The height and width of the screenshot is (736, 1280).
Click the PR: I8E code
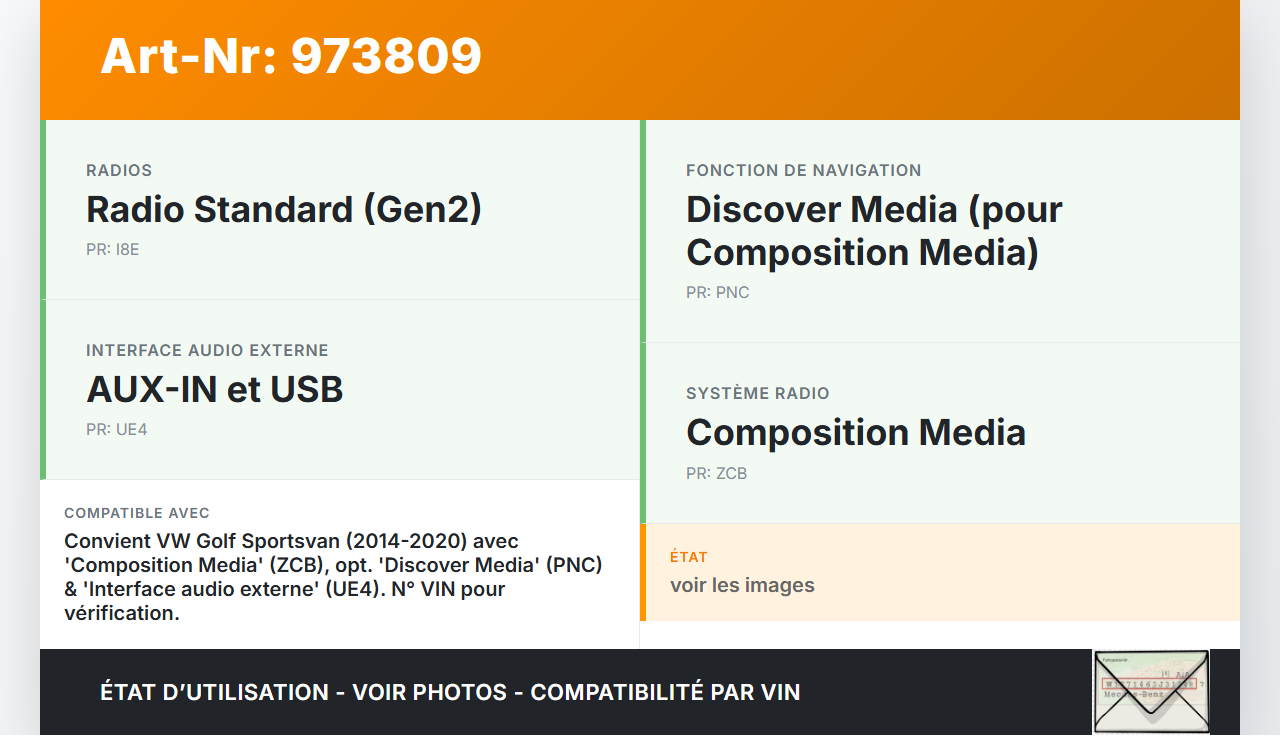click(113, 250)
